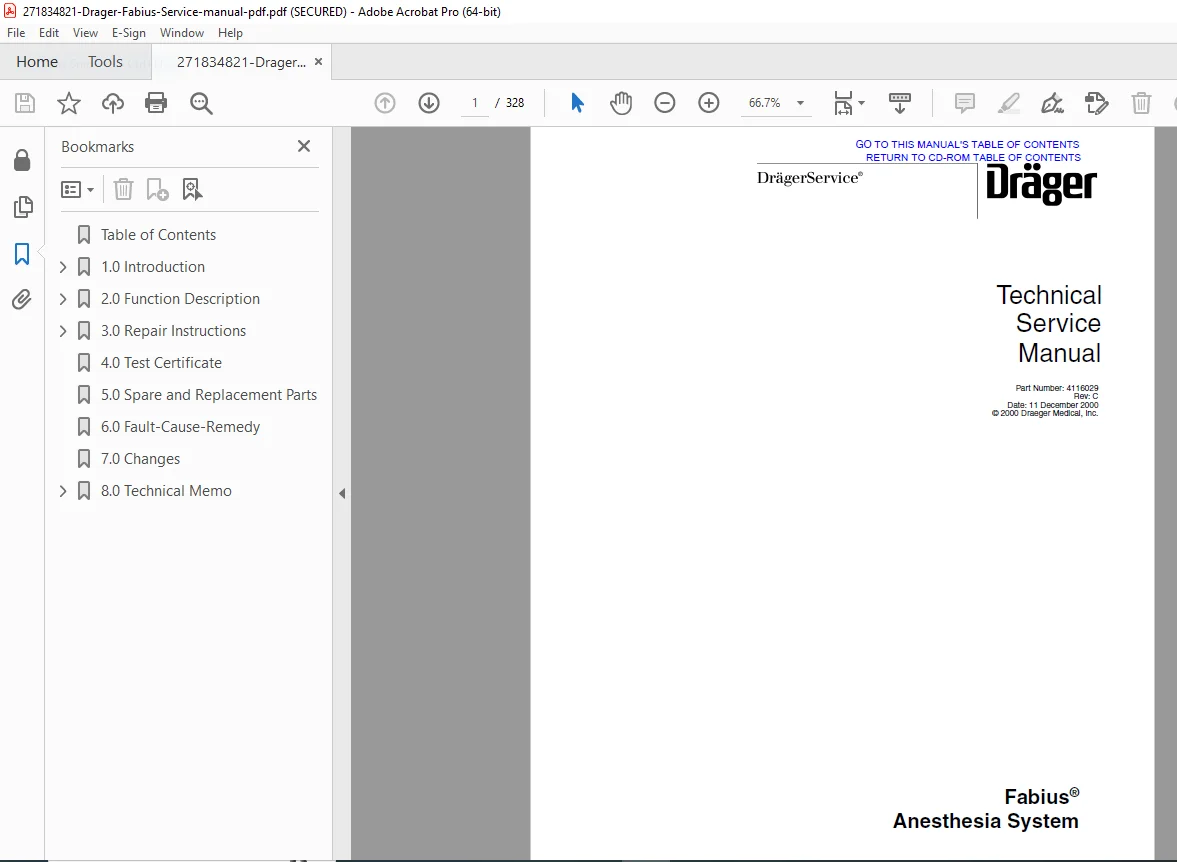The height and width of the screenshot is (862, 1177).
Task: Click the toolbar trash delete icon
Action: point(1141,103)
